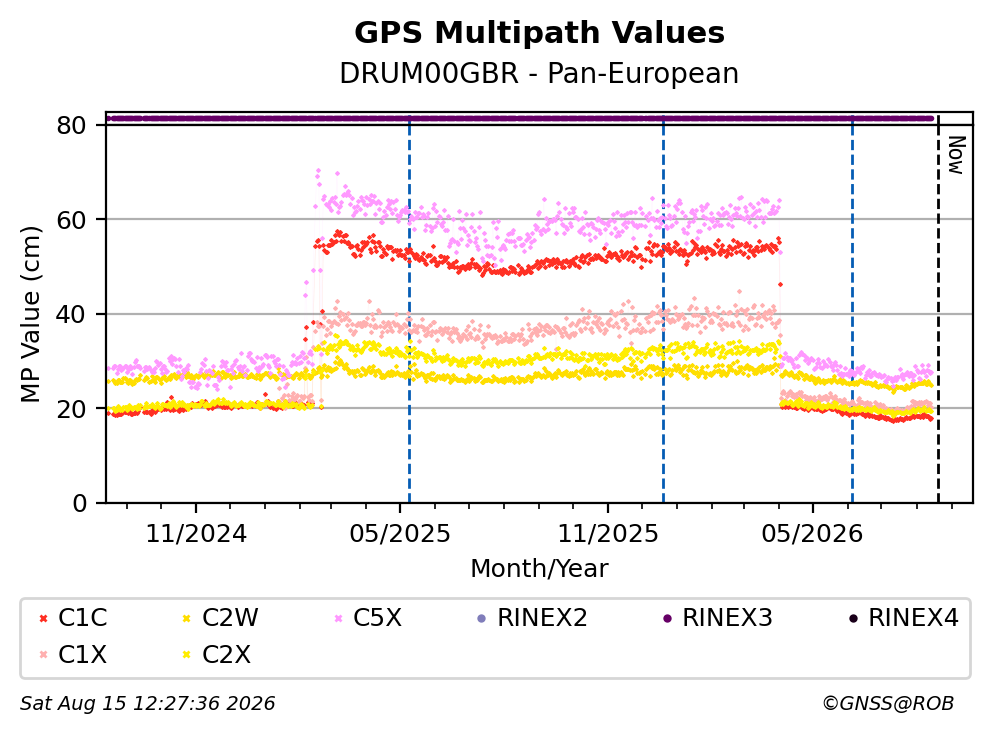The image size is (992, 734).
Task: Click the DRUM00GBR - Pan-European subtitle
Action: pos(539,73)
